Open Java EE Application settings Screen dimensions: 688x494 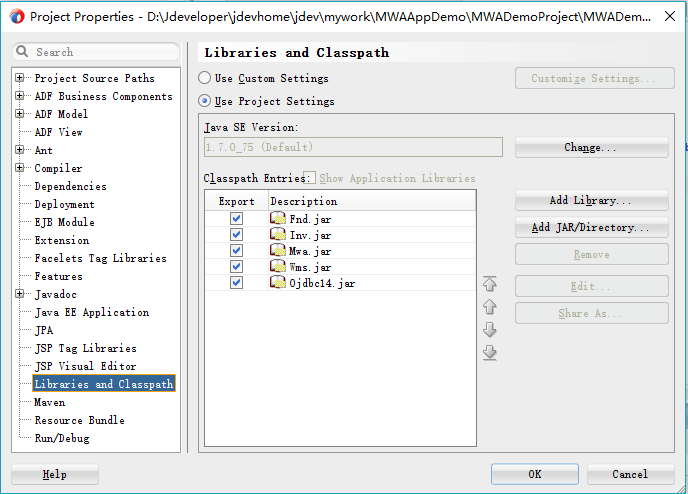tap(92, 312)
